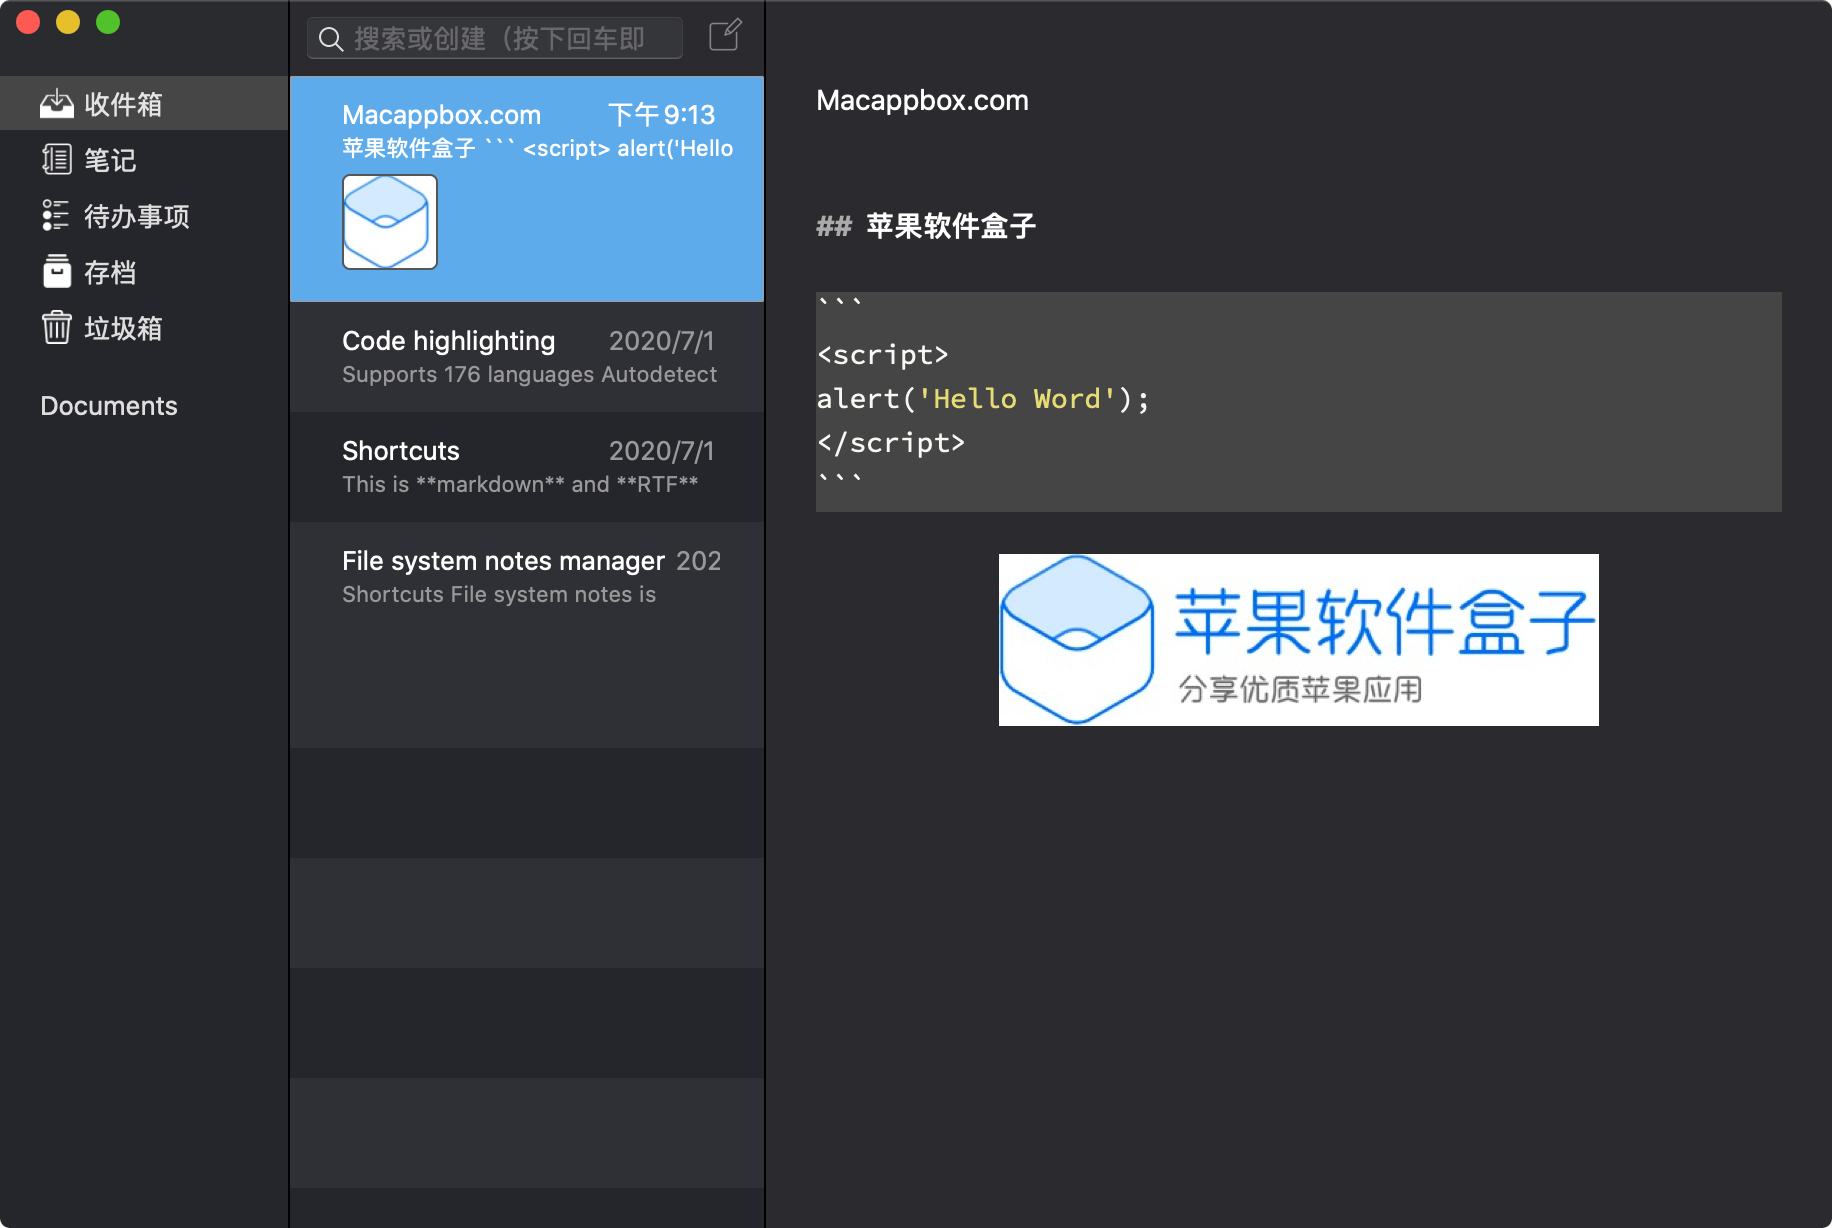Click 'Supports 176 languages Autodetect' preview text

pyautogui.click(x=529, y=374)
